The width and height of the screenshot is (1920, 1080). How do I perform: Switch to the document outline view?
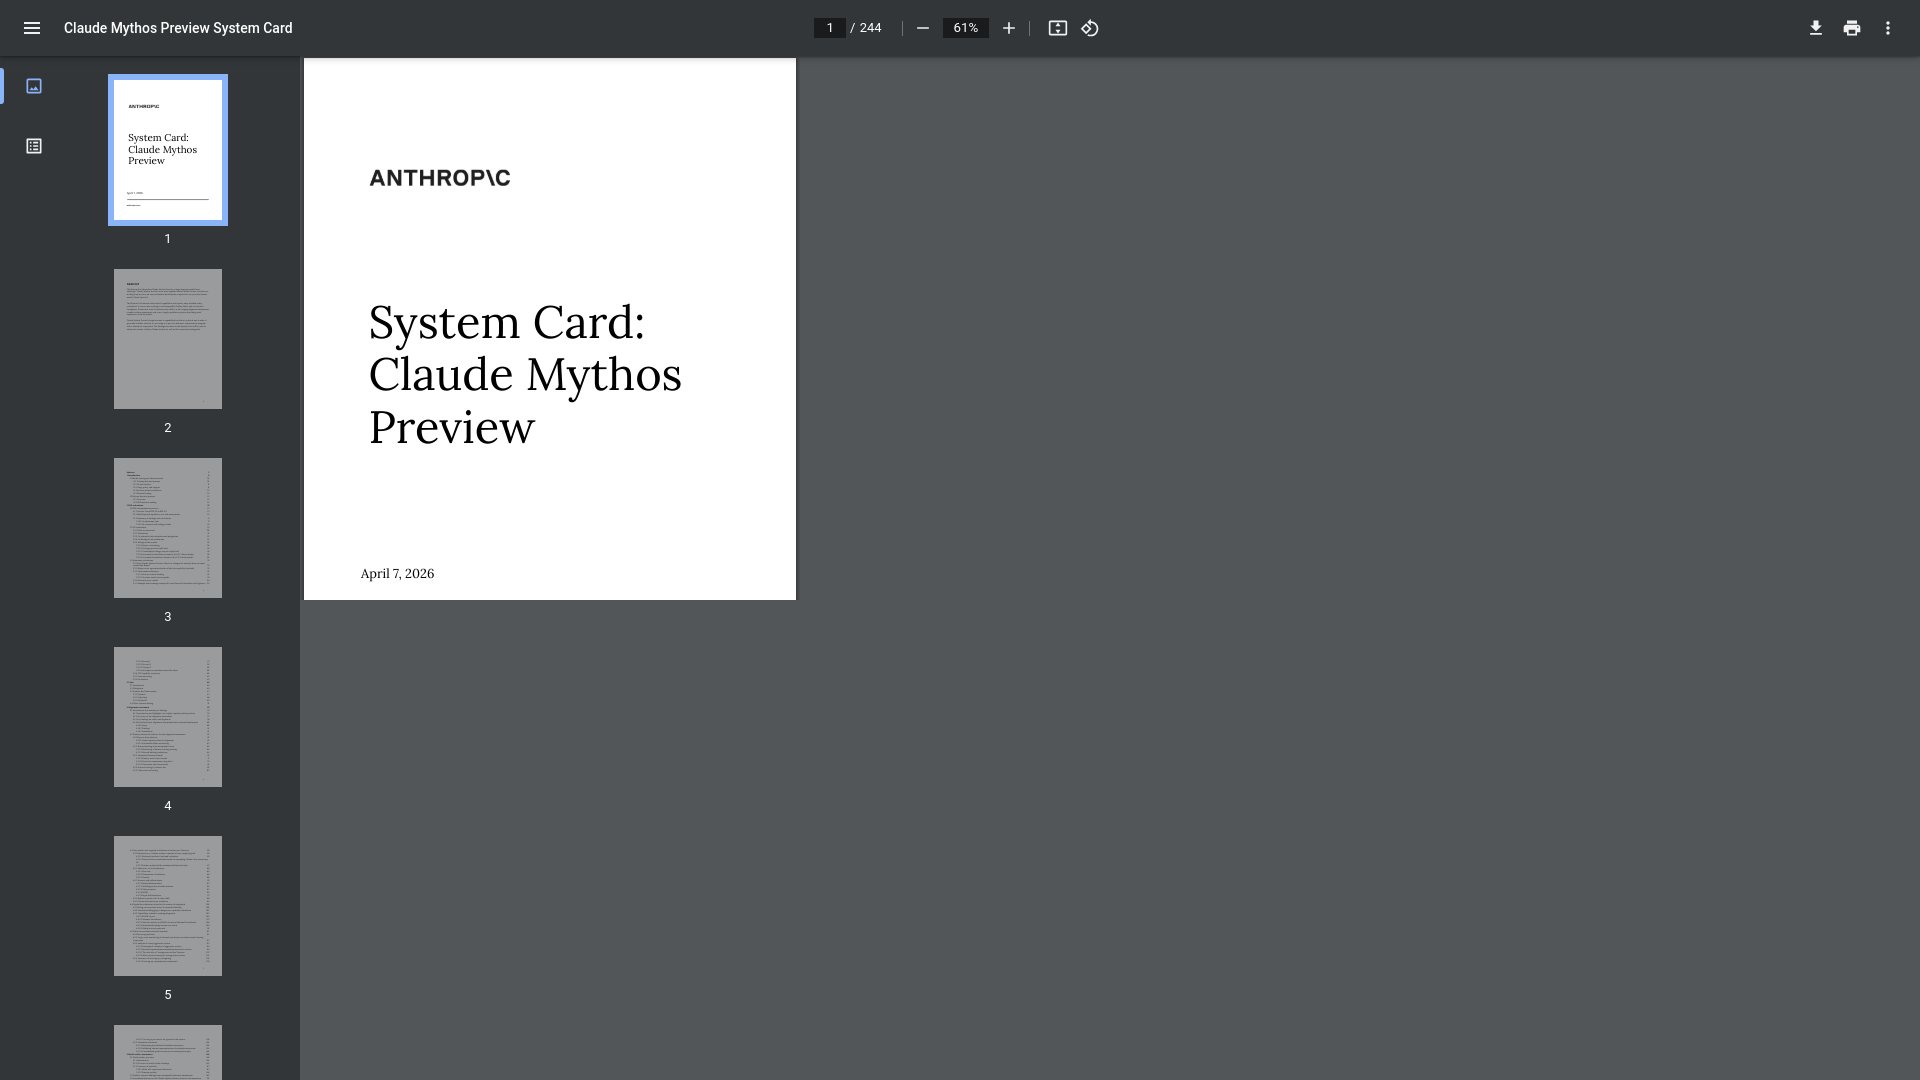tap(34, 146)
